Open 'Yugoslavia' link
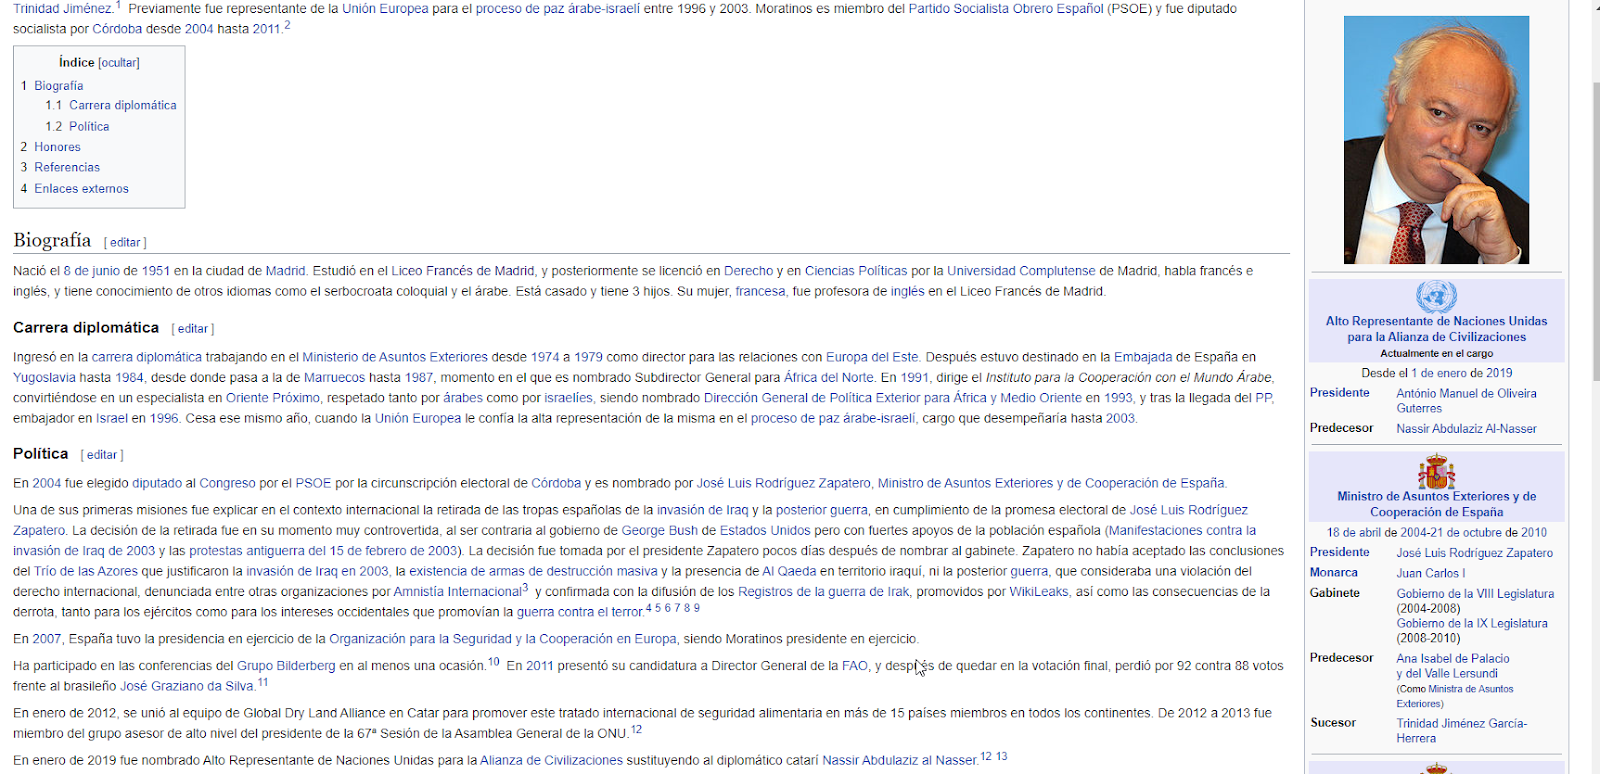 coord(44,378)
